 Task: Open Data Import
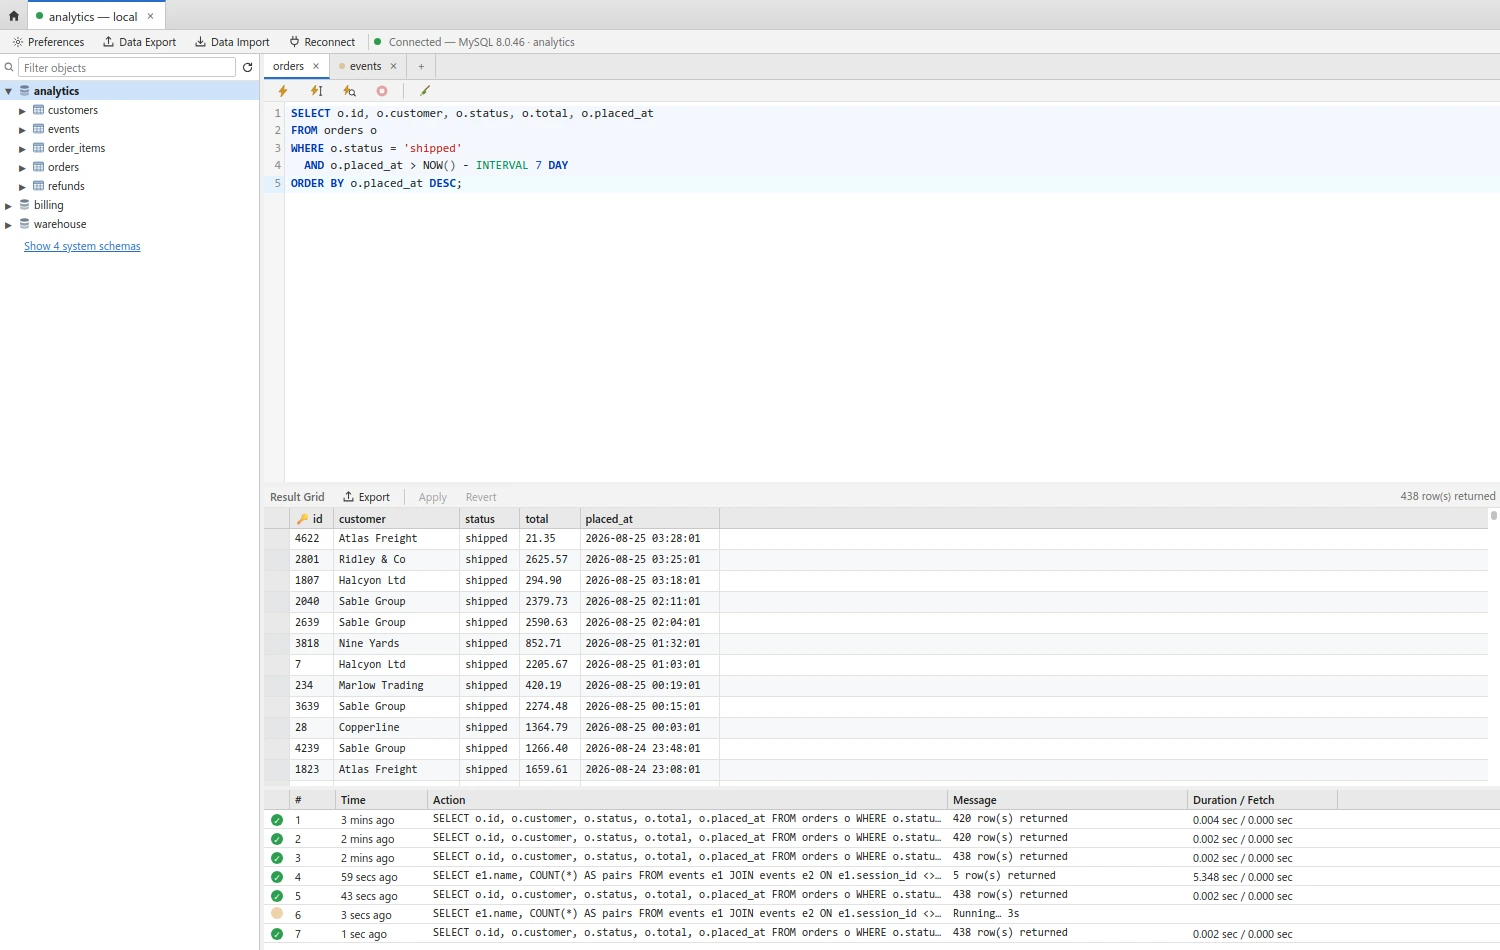pyautogui.click(x=232, y=42)
